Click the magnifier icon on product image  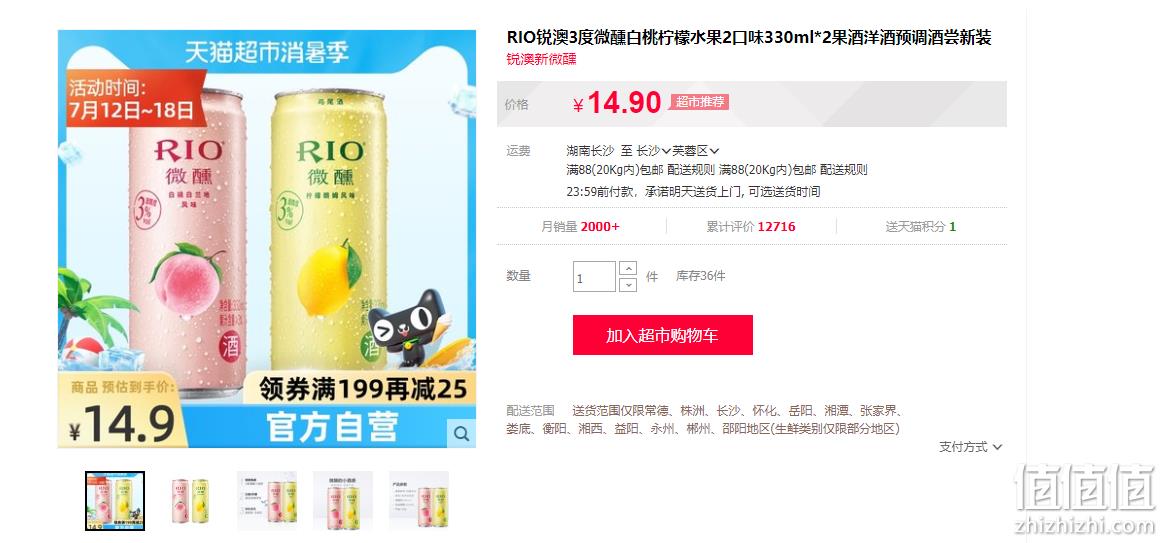pos(461,433)
